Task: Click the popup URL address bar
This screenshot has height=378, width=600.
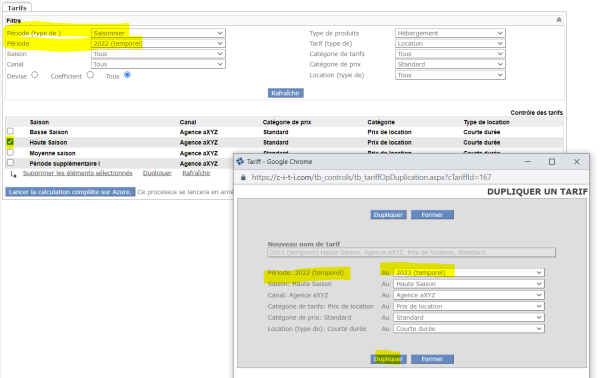Action: coord(371,178)
